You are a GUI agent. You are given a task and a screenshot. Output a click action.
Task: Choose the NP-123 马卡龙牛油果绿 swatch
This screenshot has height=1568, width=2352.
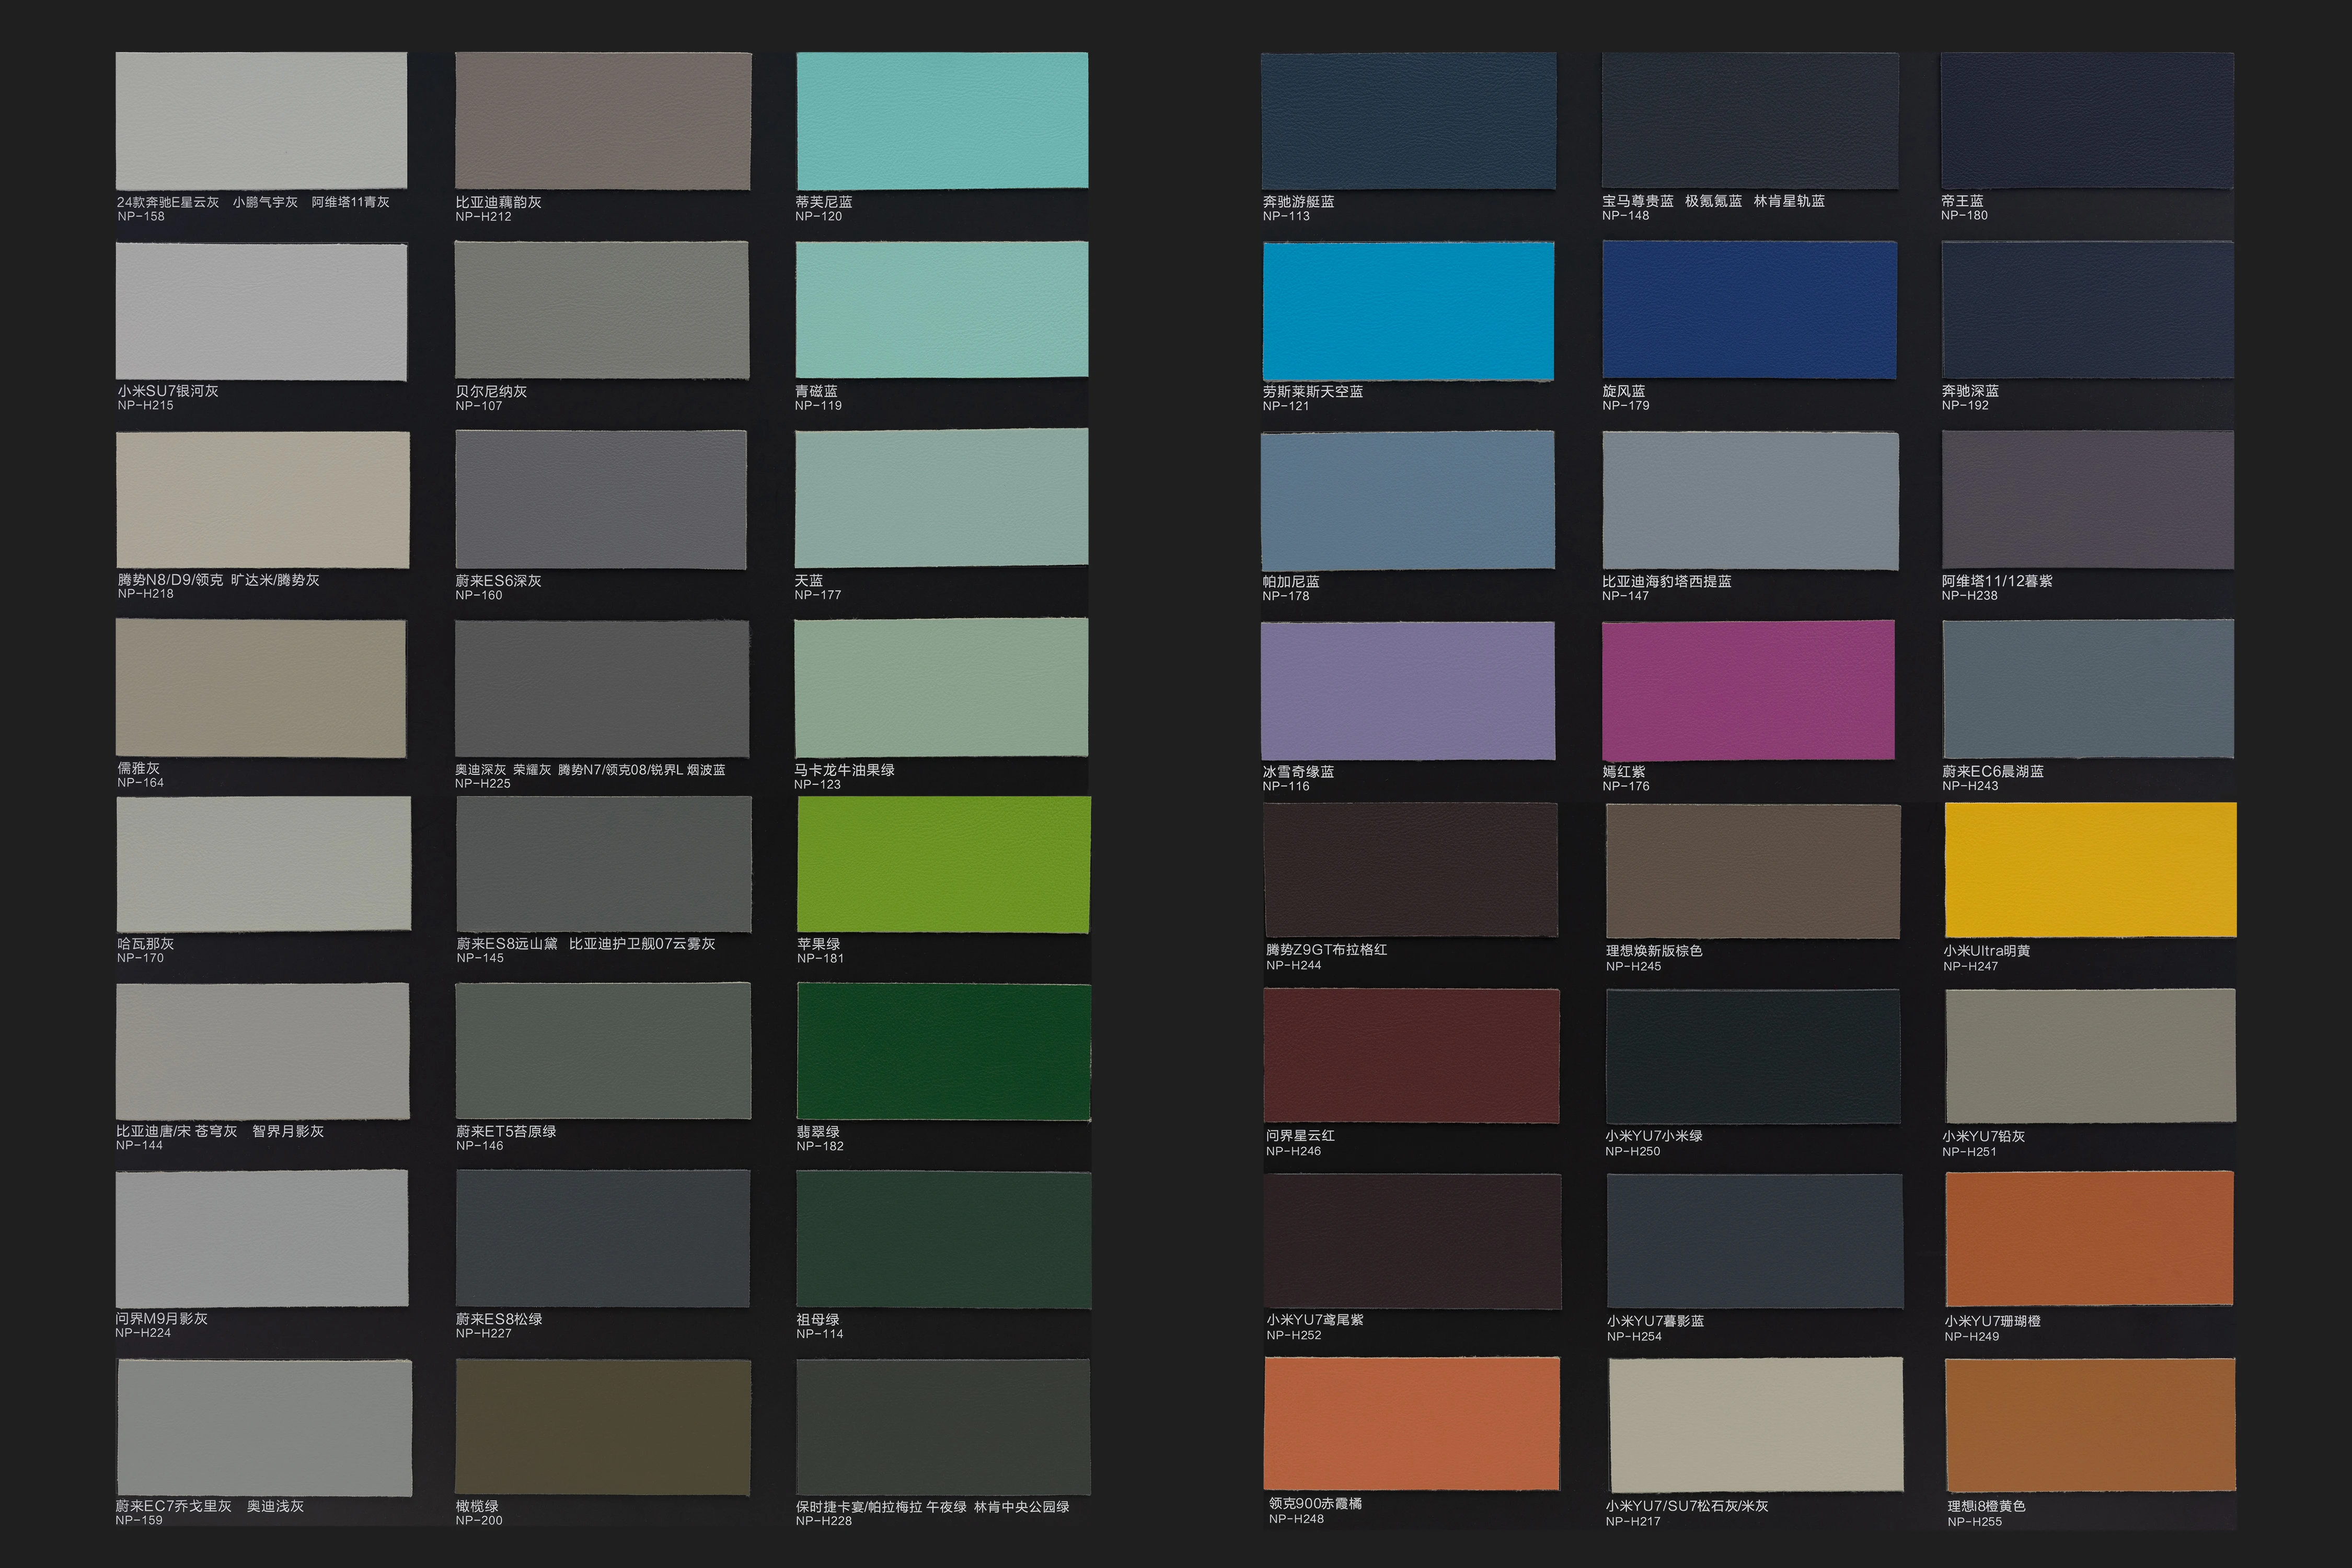tap(941, 688)
